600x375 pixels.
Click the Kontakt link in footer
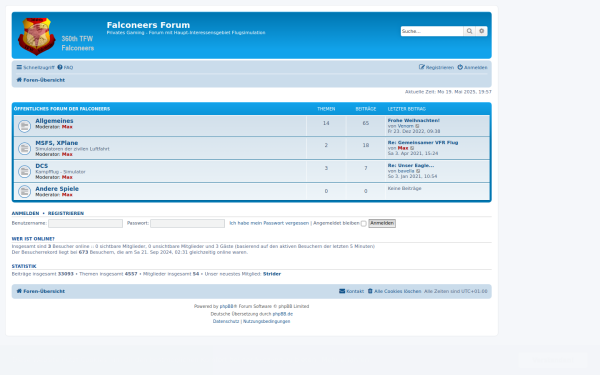click(x=351, y=291)
